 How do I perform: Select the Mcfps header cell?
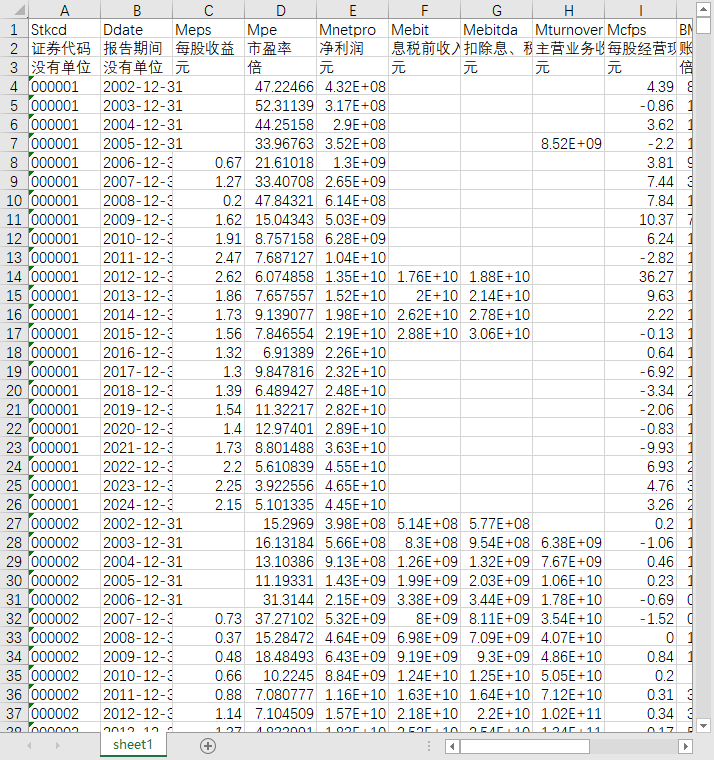tap(640, 30)
